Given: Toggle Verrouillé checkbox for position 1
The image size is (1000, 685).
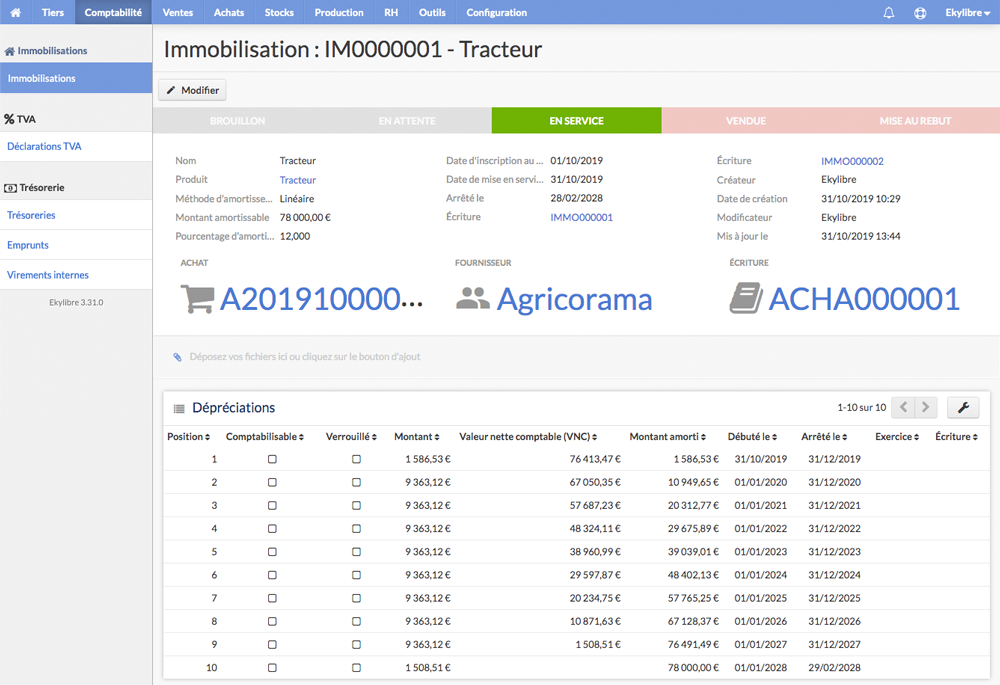Looking at the screenshot, I should 357,459.
